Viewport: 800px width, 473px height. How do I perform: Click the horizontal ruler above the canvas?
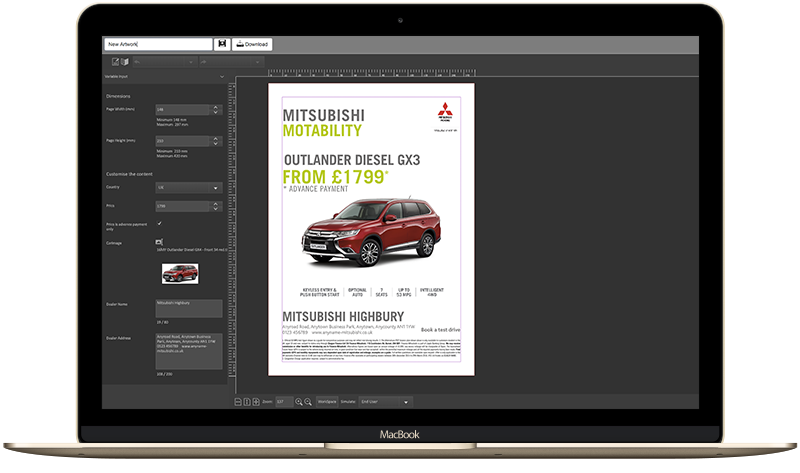(x=372, y=73)
